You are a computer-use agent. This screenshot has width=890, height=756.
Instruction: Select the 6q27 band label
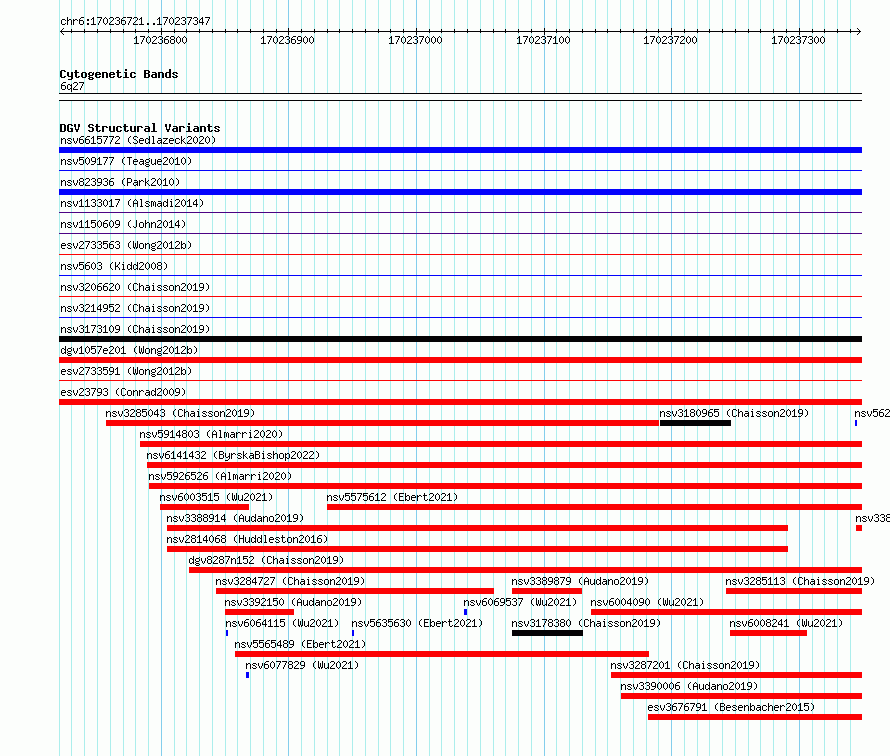pyautogui.click(x=72, y=86)
